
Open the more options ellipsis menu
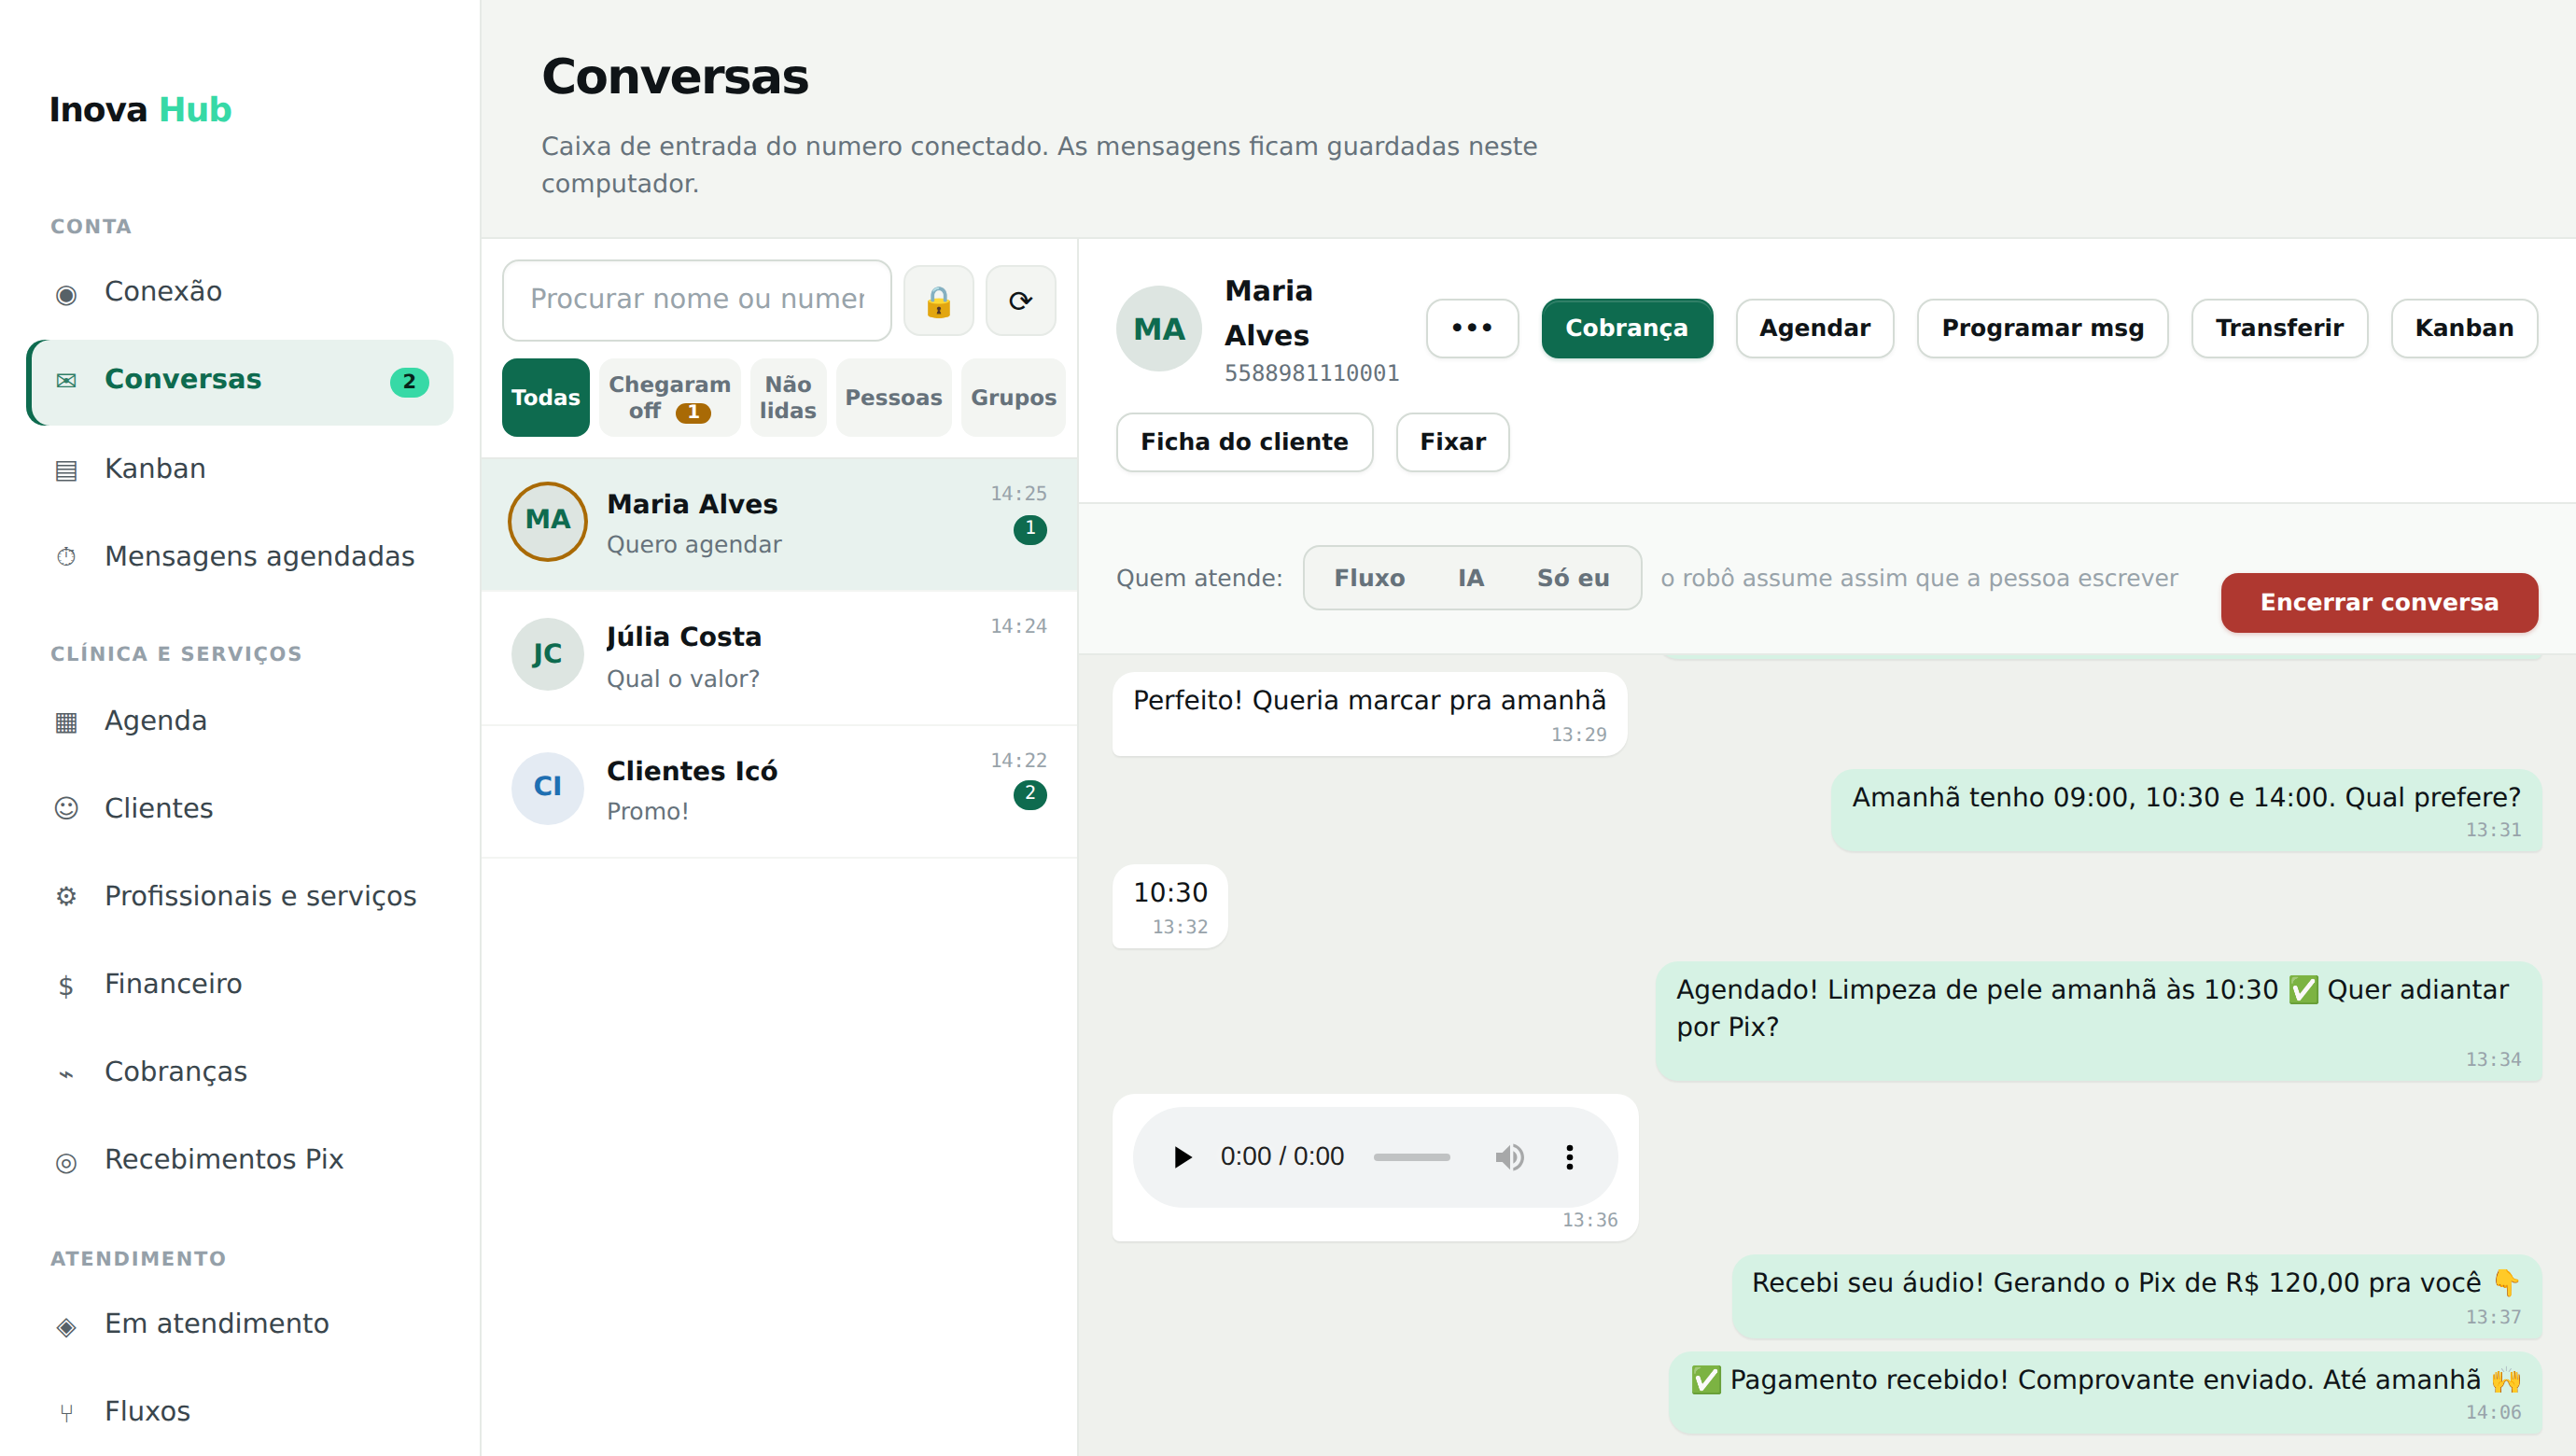tap(1472, 328)
